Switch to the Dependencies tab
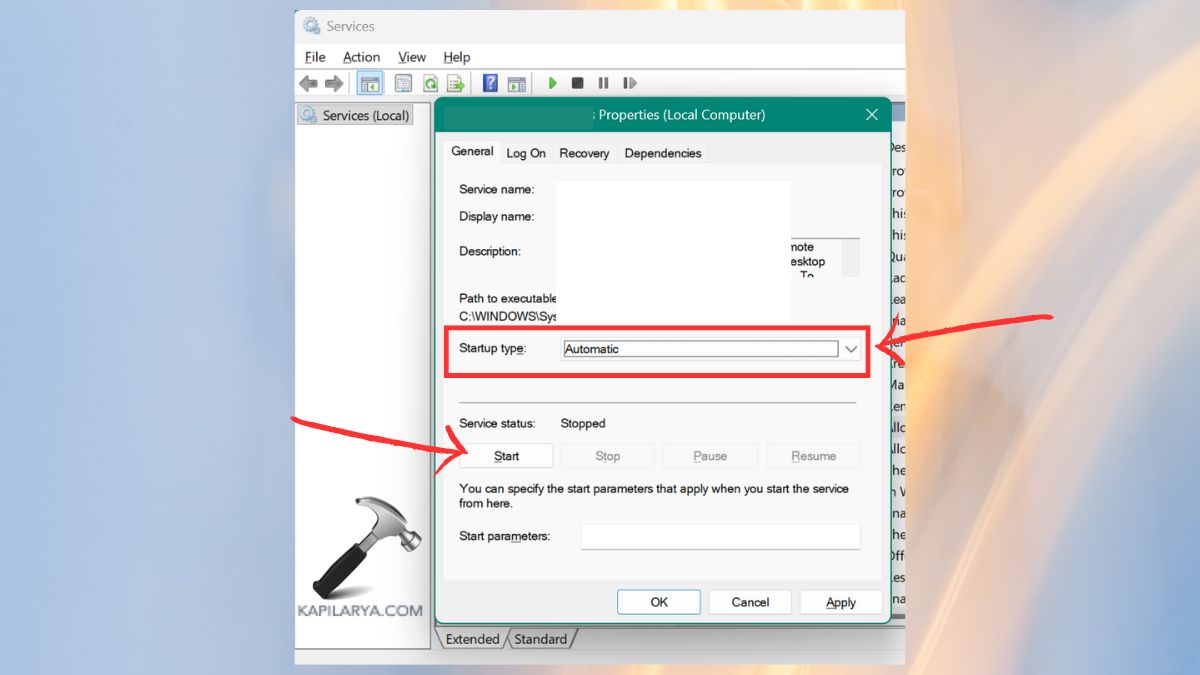 click(x=662, y=153)
